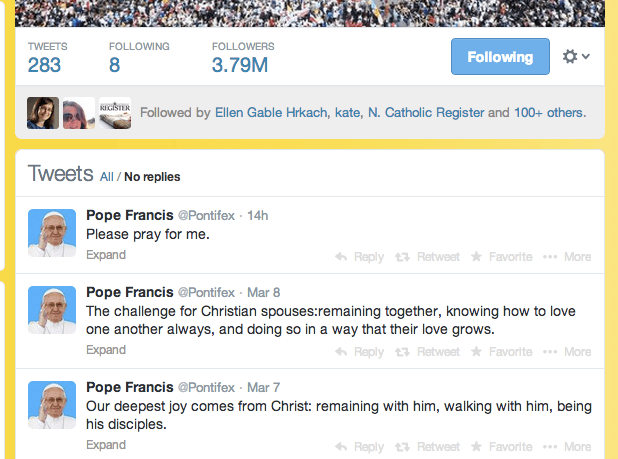
Task: Expand the 'deepest joy' Mar 7 tweet
Action: click(x=106, y=445)
